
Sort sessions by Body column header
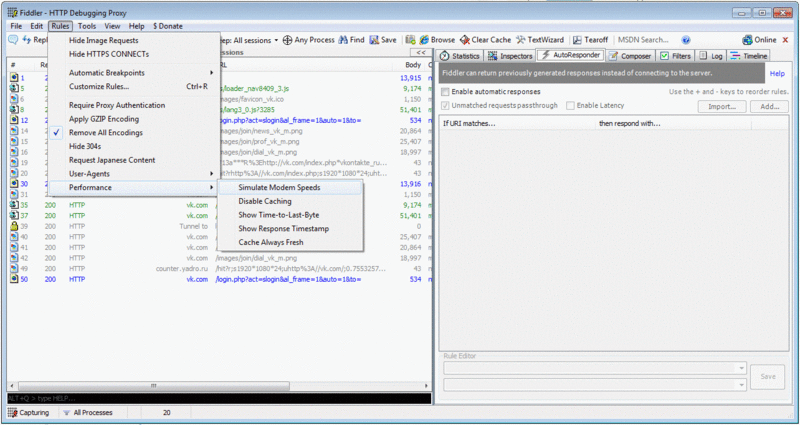pos(413,65)
